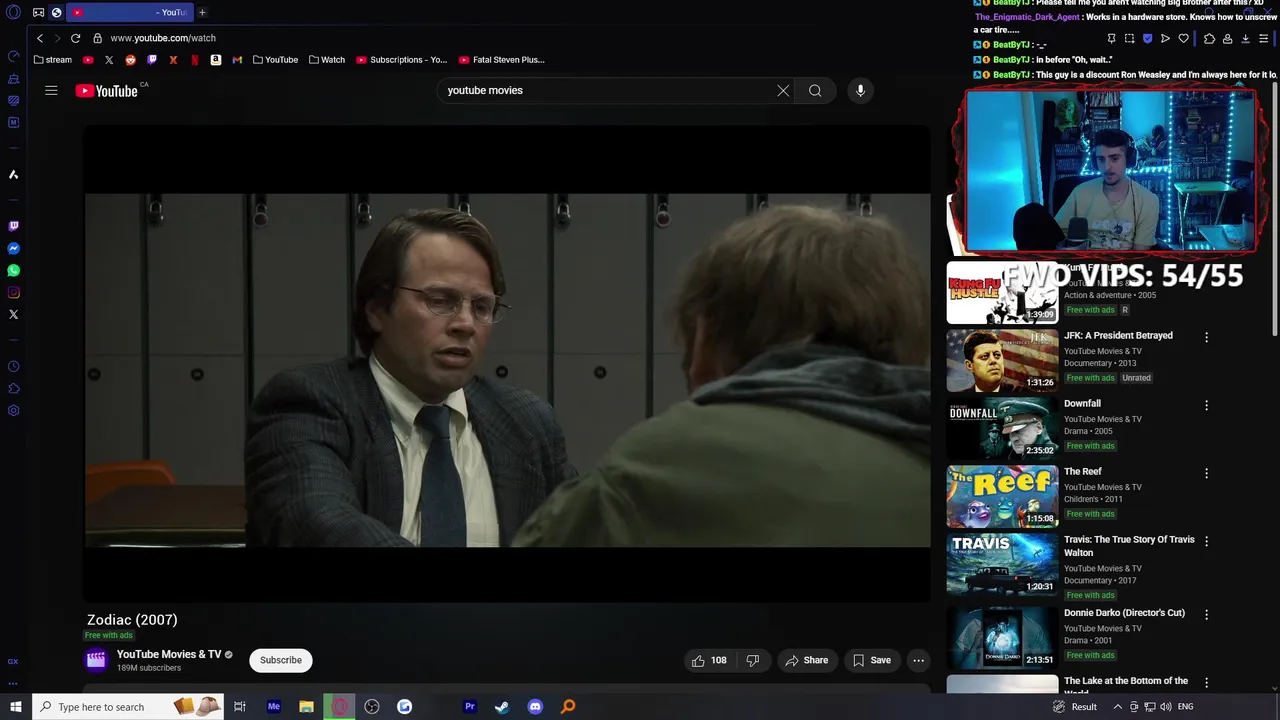The height and width of the screenshot is (720, 1280).
Task: Open the GX Corner controller icon in the tab bar
Action: pyautogui.click(x=38, y=12)
